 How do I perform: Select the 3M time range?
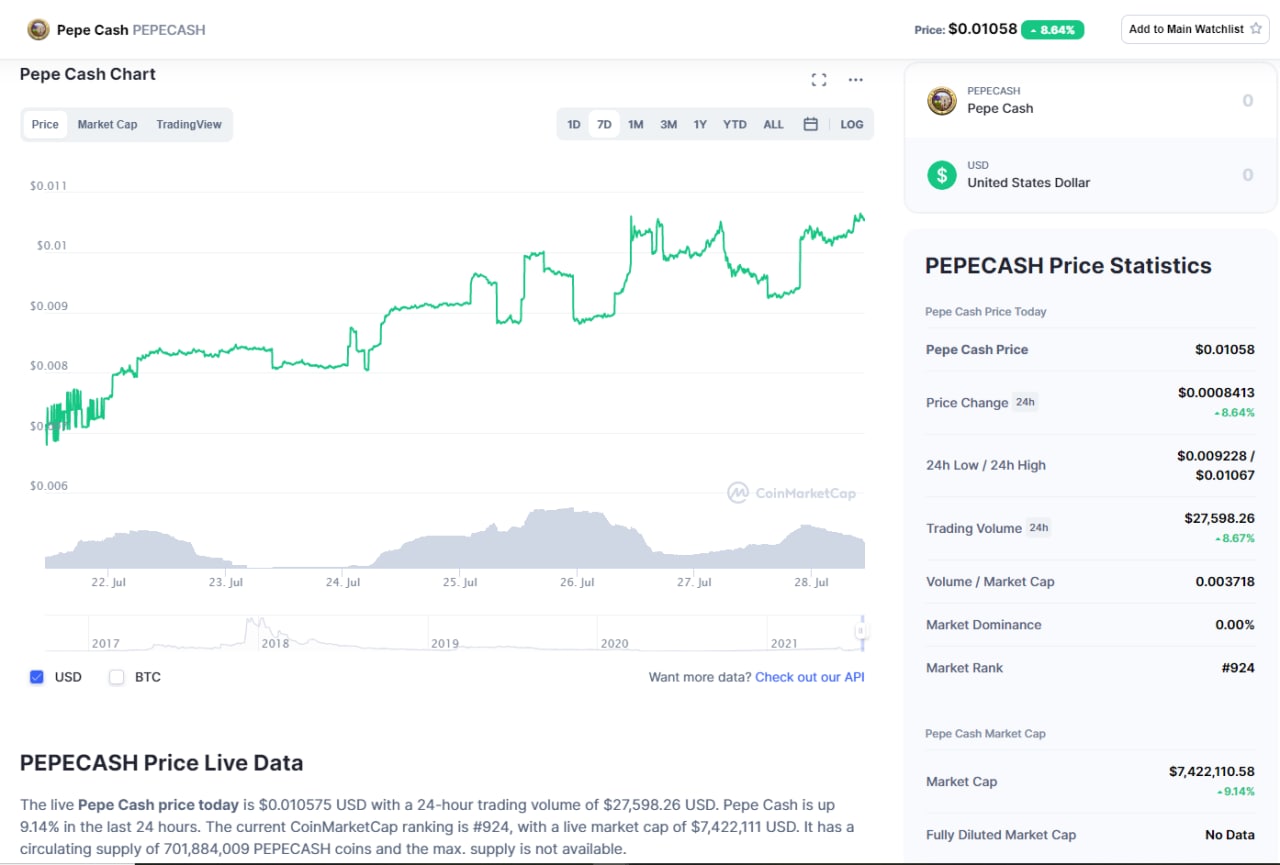[668, 124]
